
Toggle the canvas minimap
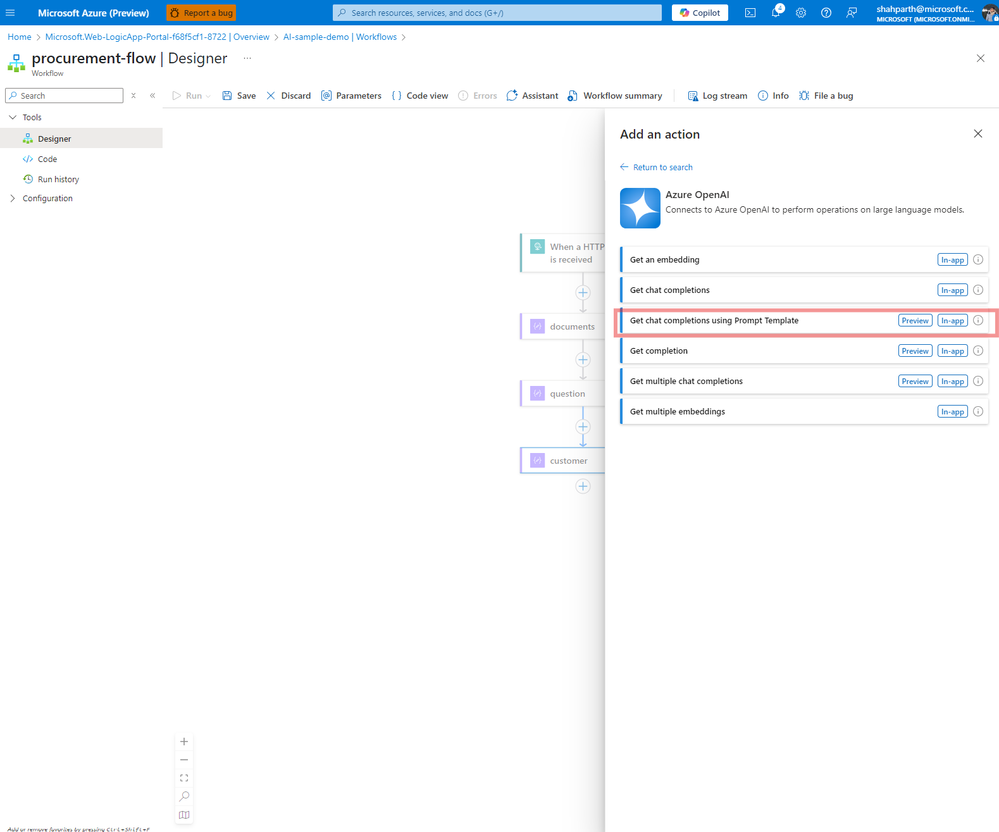[x=184, y=815]
